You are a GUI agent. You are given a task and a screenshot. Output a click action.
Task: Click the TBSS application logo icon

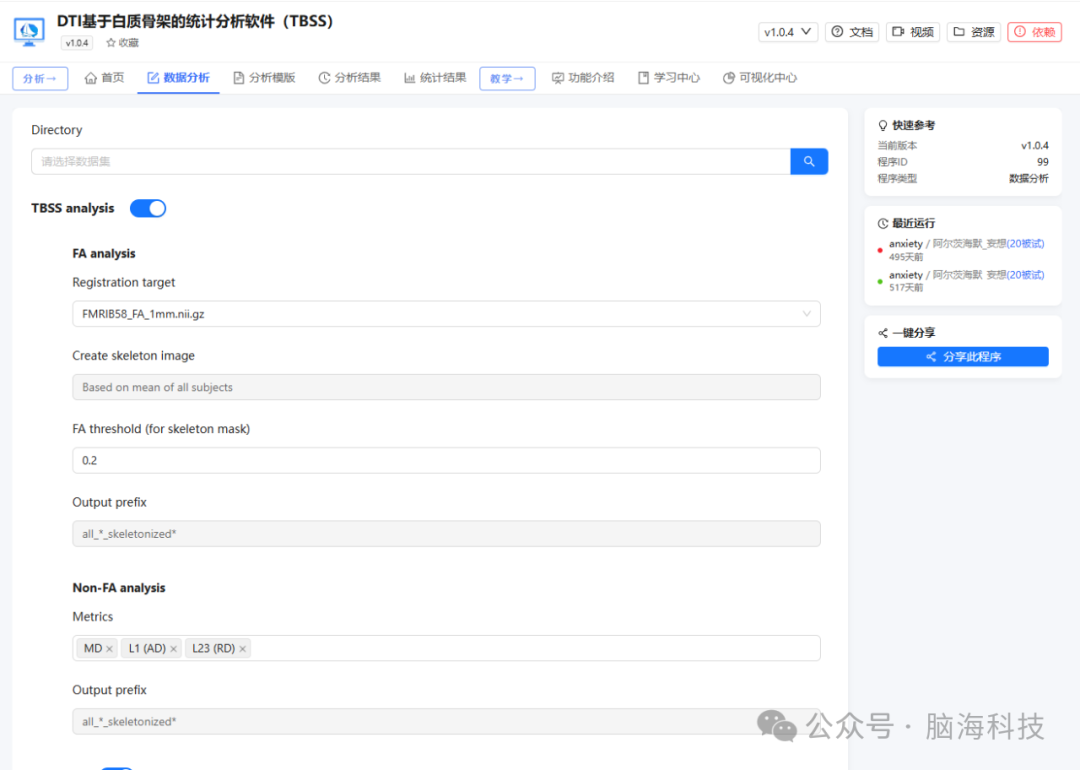coord(29,32)
